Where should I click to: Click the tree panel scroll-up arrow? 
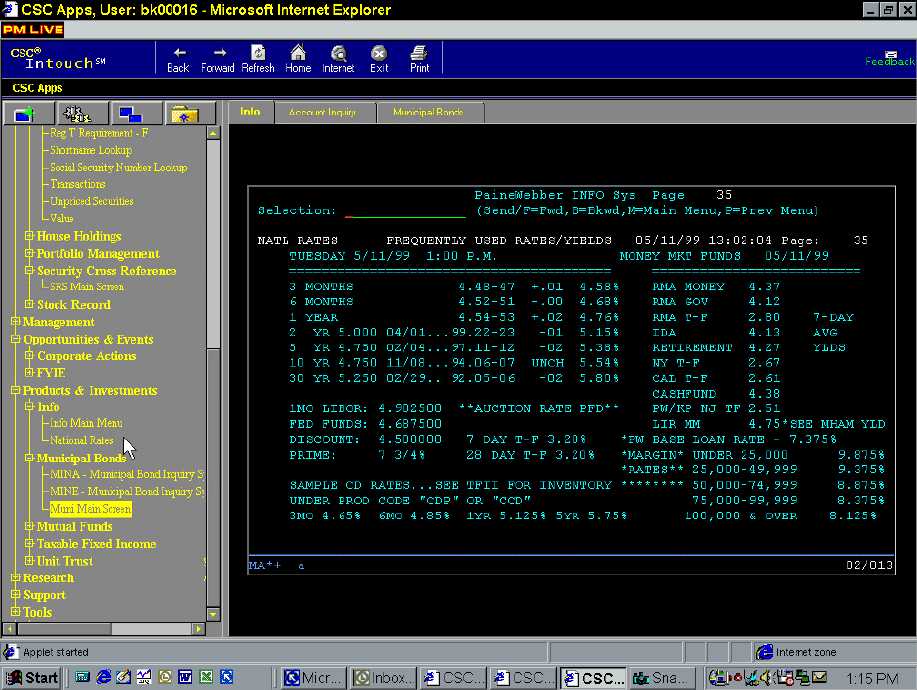point(213,133)
